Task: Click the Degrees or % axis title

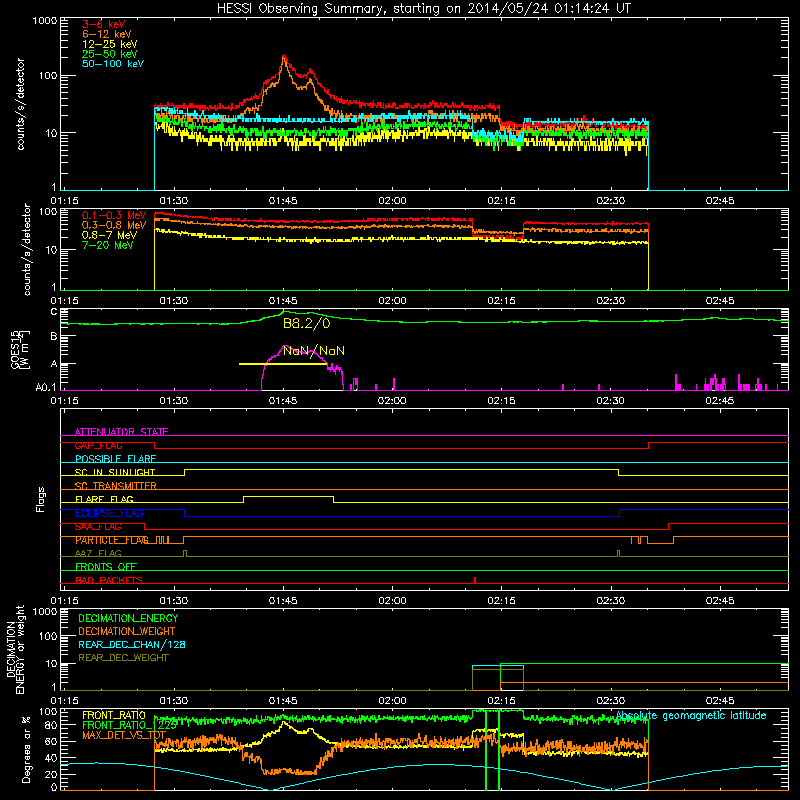Action: click(x=26, y=749)
